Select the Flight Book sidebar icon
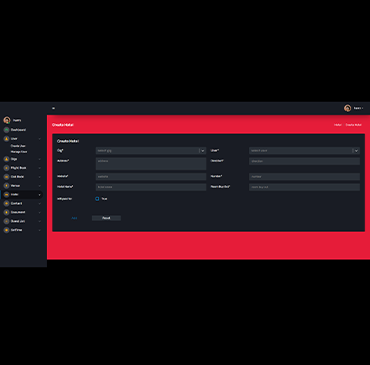Screen dimensions: 370x365 pos(6,168)
